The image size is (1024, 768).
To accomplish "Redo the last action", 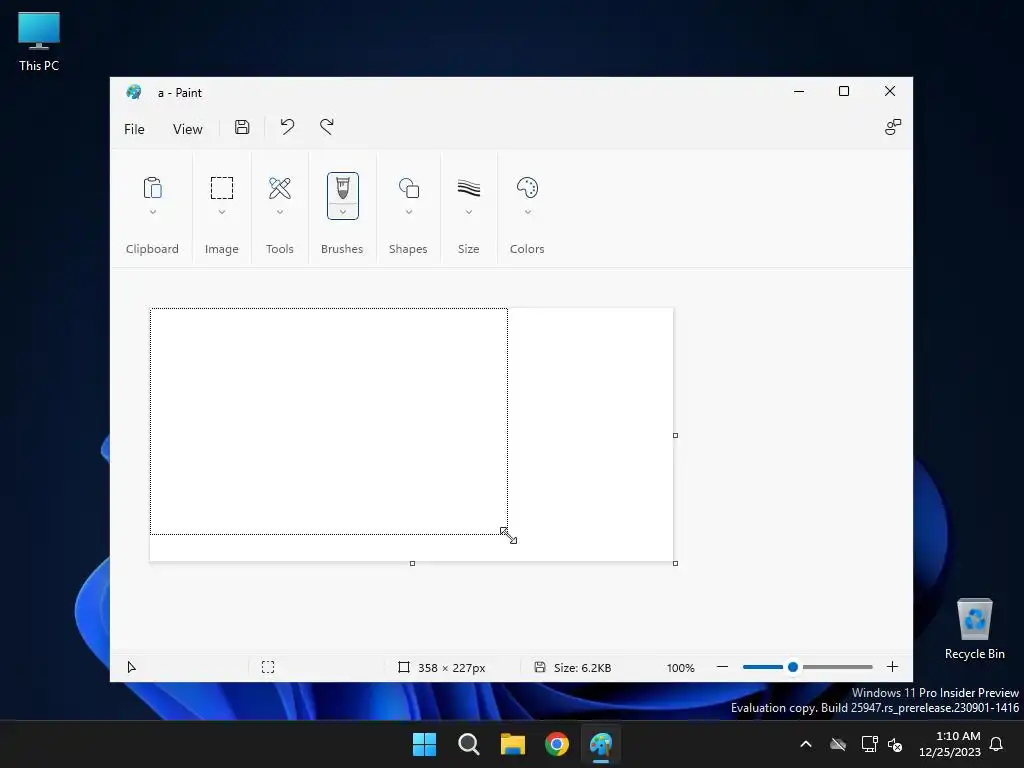I will click(327, 127).
